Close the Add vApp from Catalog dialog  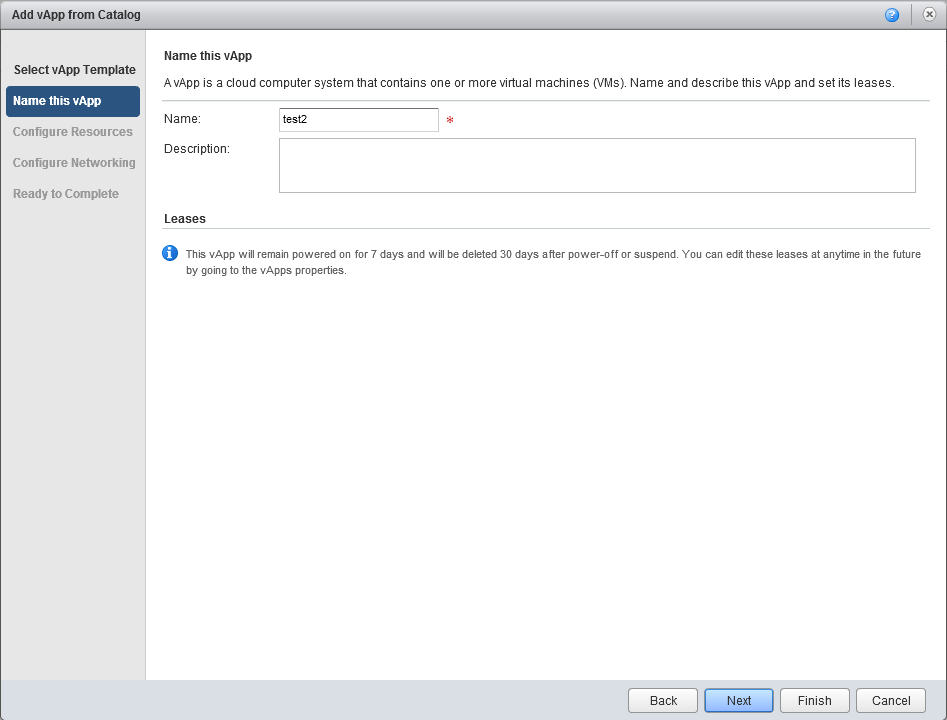(929, 14)
